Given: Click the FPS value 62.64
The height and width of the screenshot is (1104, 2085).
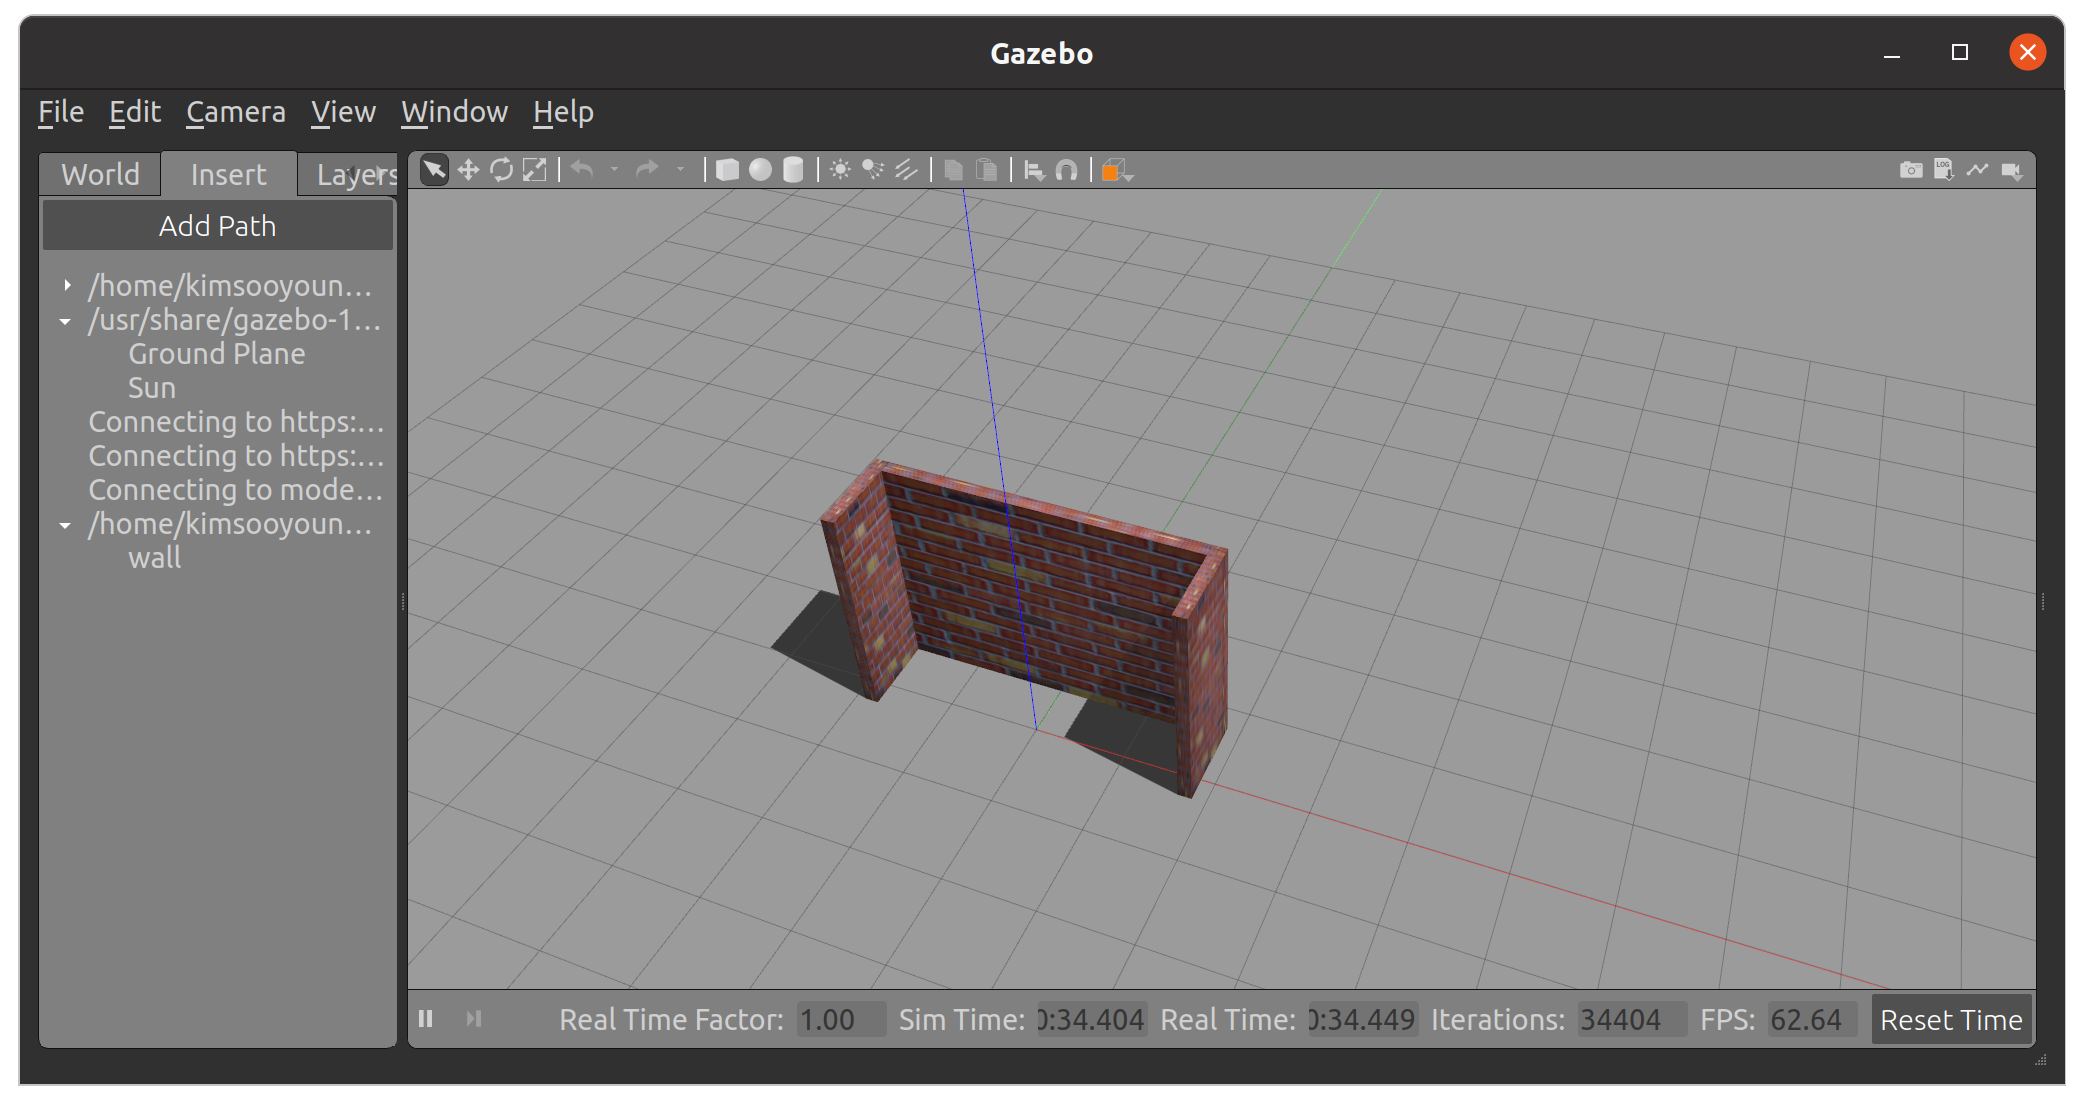Looking at the screenshot, I should tap(1812, 1020).
